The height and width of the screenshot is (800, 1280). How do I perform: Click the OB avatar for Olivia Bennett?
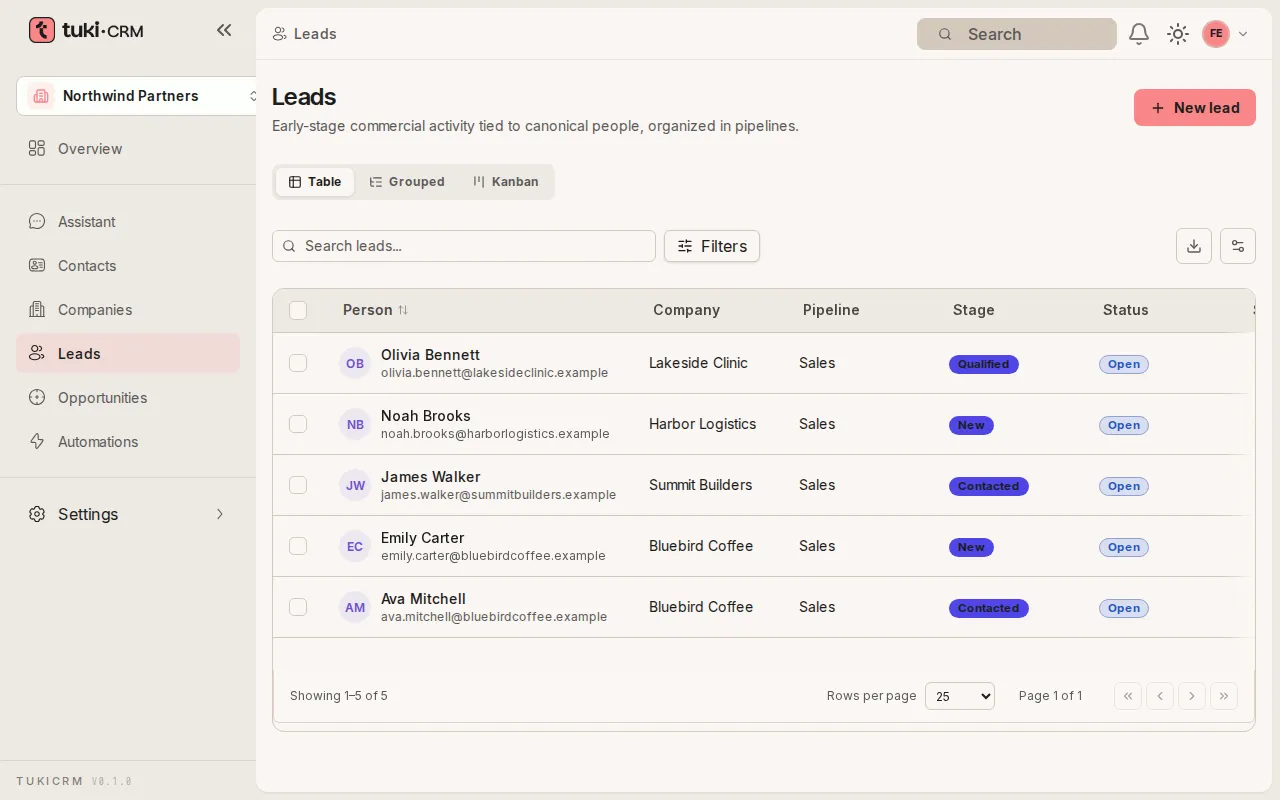pyautogui.click(x=355, y=363)
